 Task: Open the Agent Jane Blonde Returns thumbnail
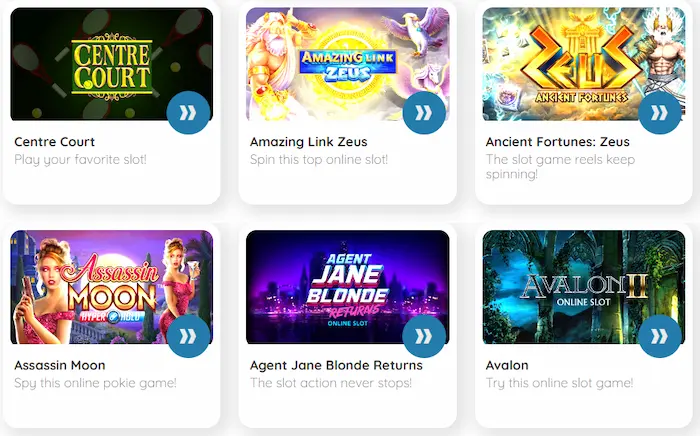click(x=347, y=287)
